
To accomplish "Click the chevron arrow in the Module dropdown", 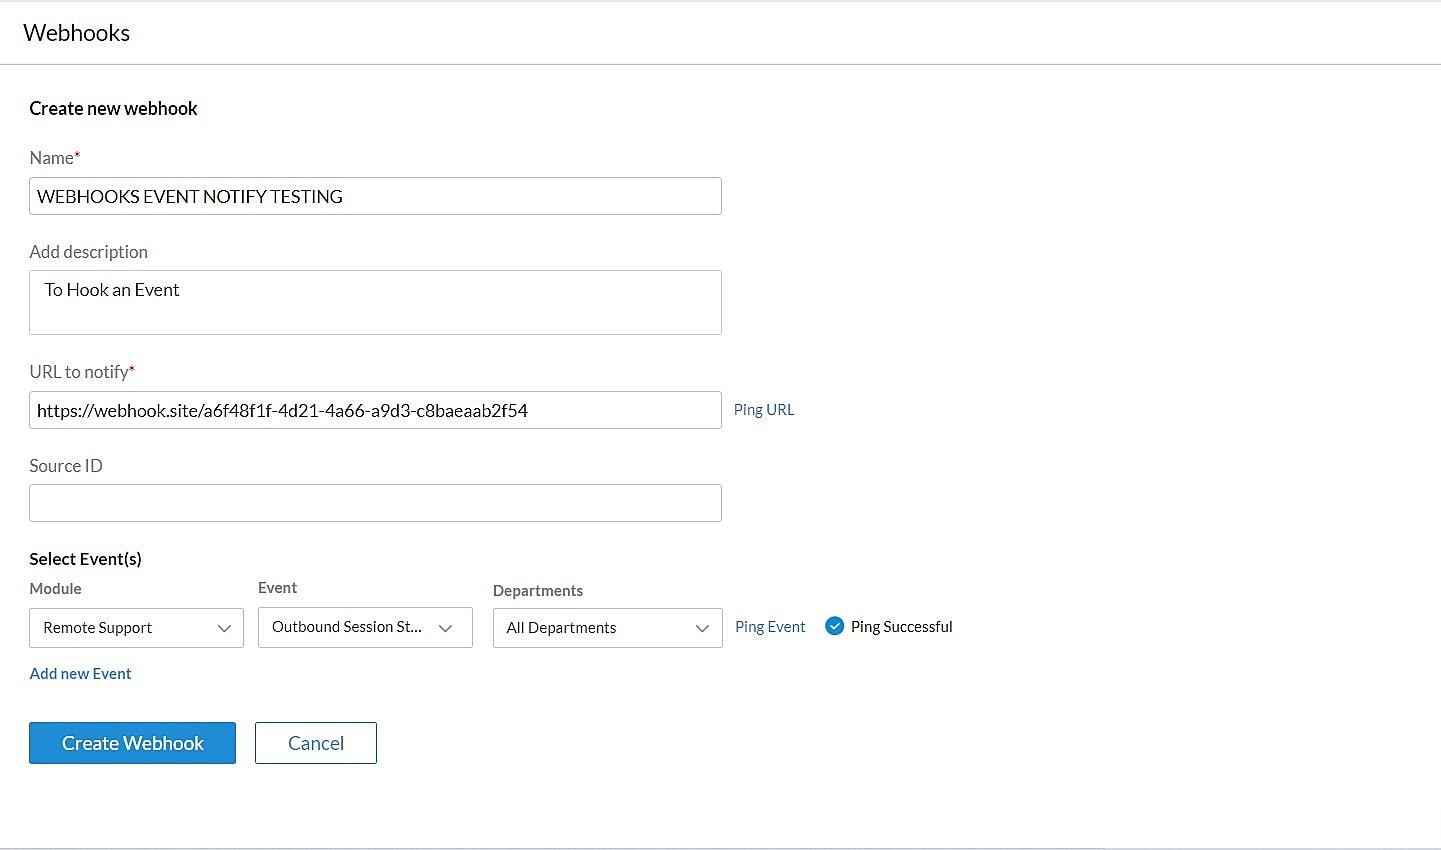I will click(x=224, y=628).
